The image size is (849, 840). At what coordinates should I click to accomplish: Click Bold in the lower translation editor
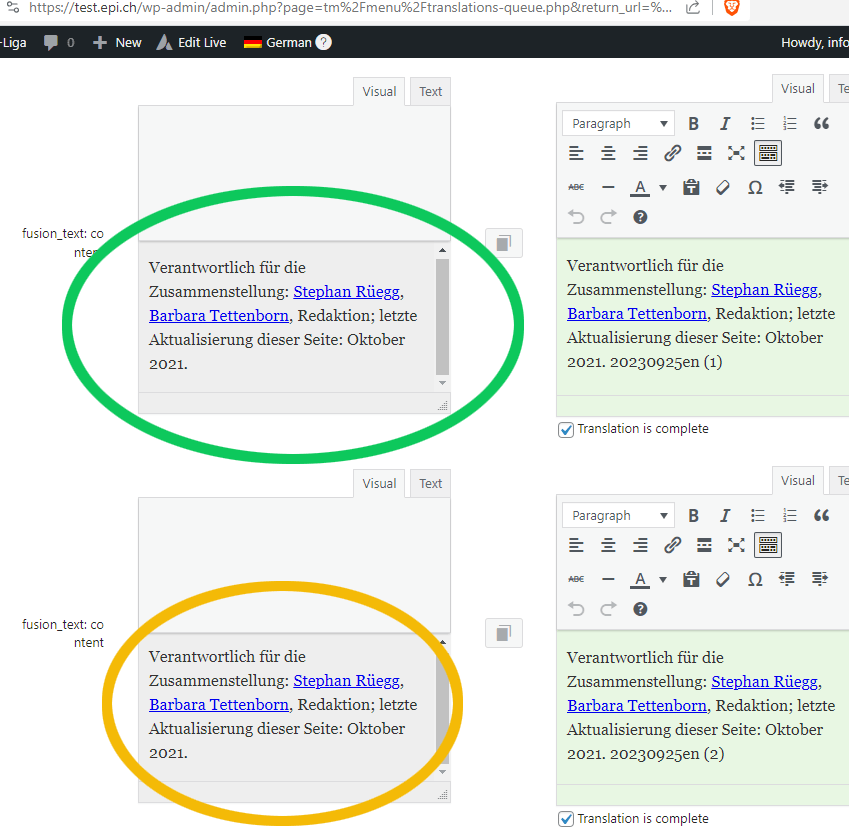point(693,516)
